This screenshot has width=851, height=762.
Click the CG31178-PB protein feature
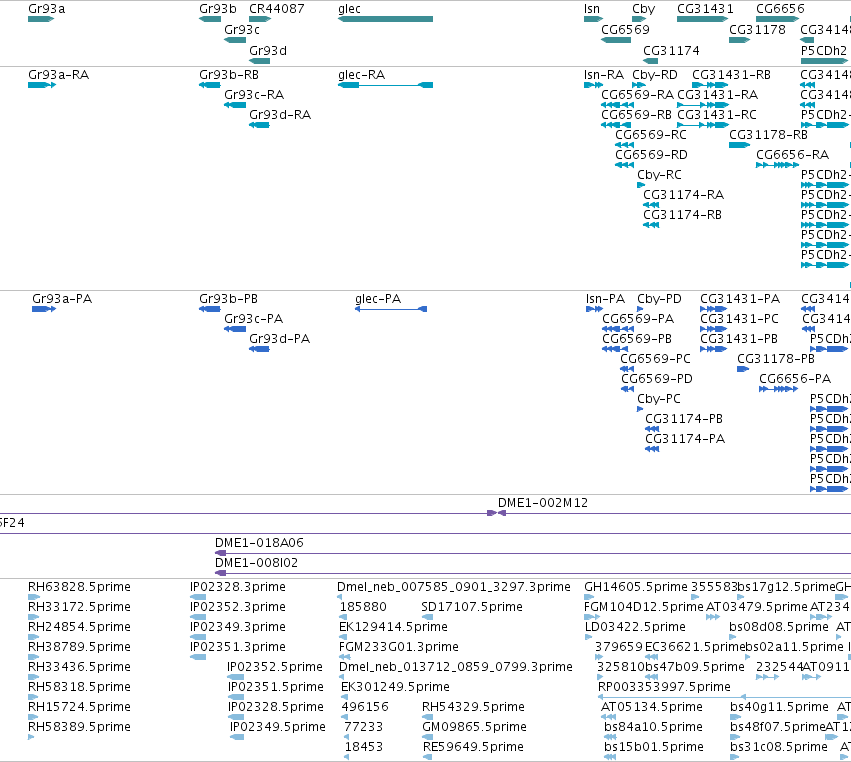click(x=776, y=359)
